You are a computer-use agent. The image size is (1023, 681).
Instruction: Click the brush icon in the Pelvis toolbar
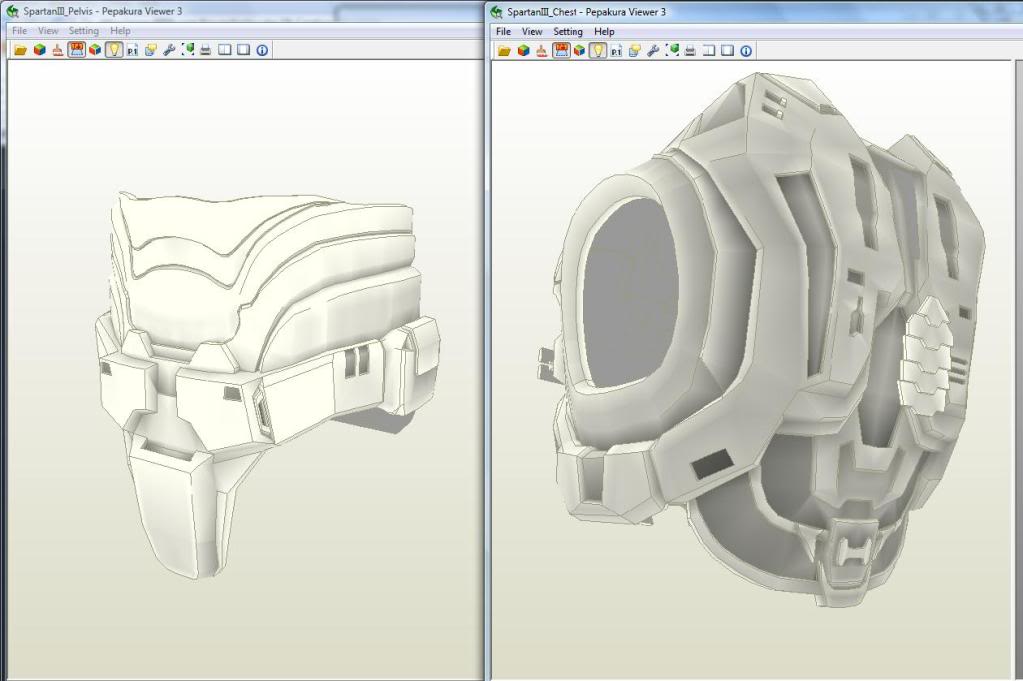click(57, 50)
